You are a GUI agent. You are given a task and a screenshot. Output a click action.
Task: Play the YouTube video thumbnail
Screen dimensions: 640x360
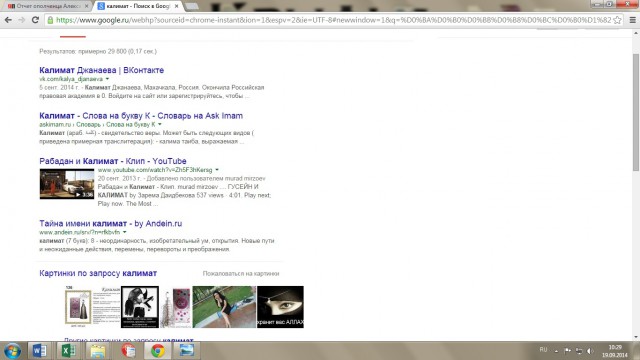[x=67, y=184]
